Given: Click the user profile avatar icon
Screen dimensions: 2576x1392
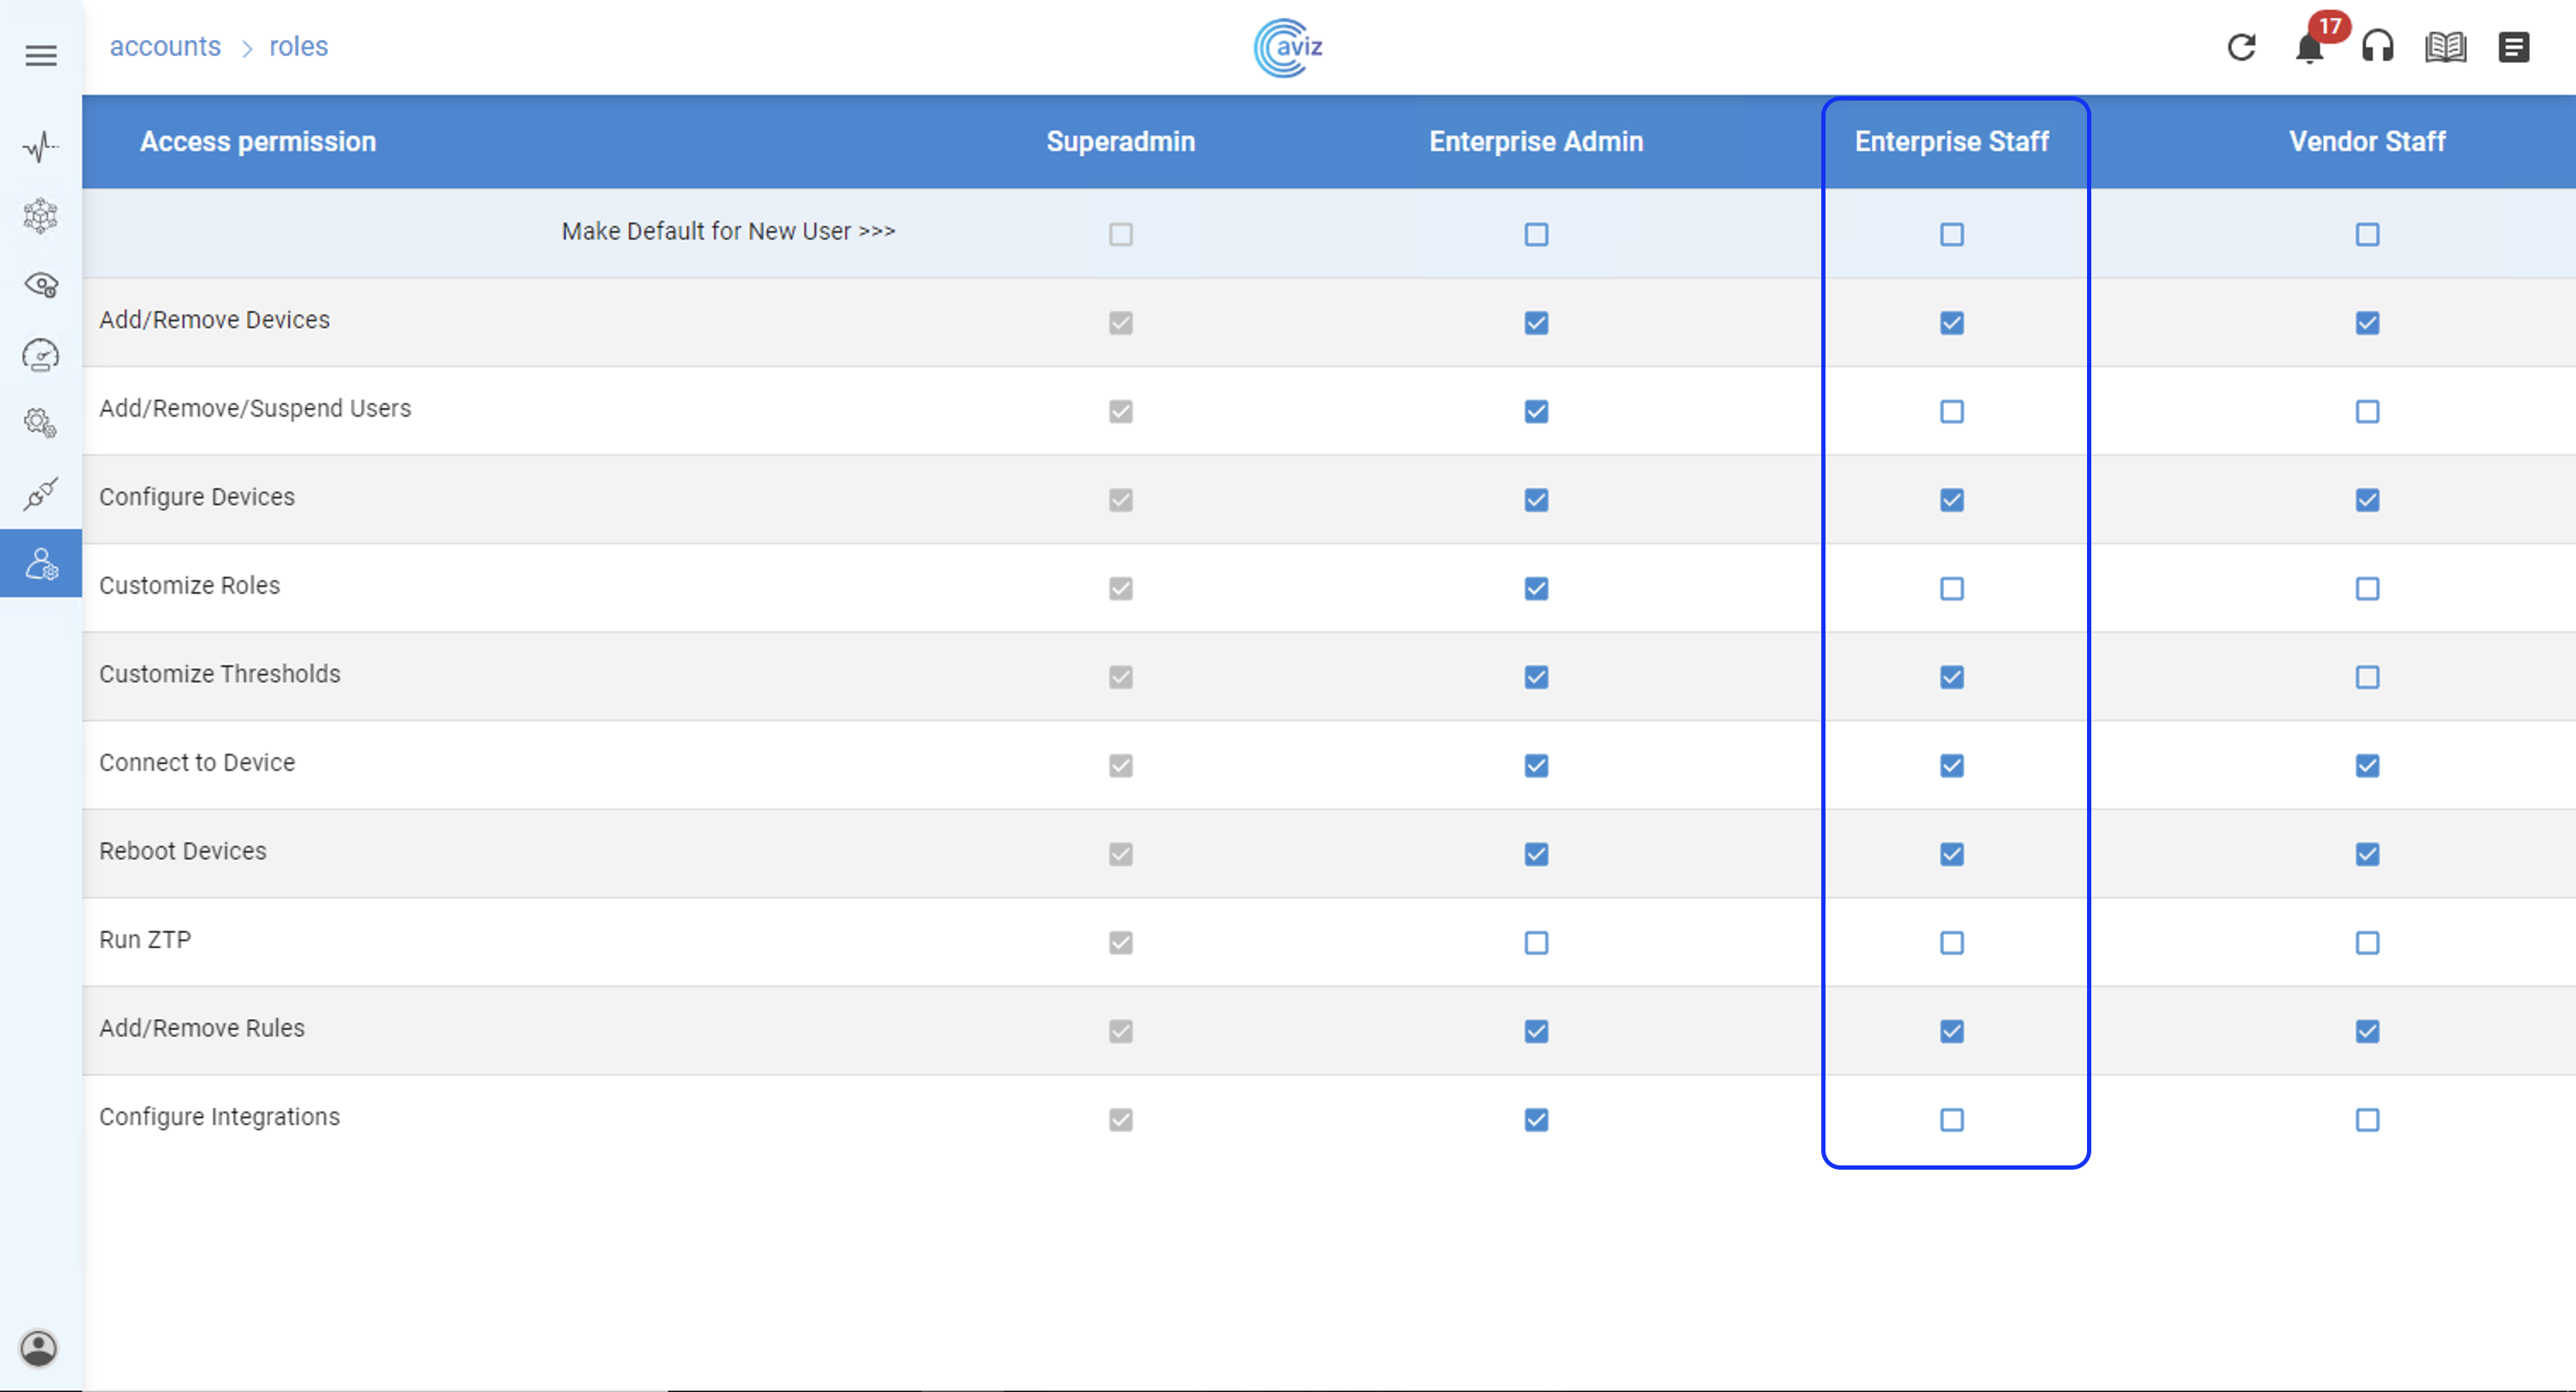Looking at the screenshot, I should click(39, 1348).
